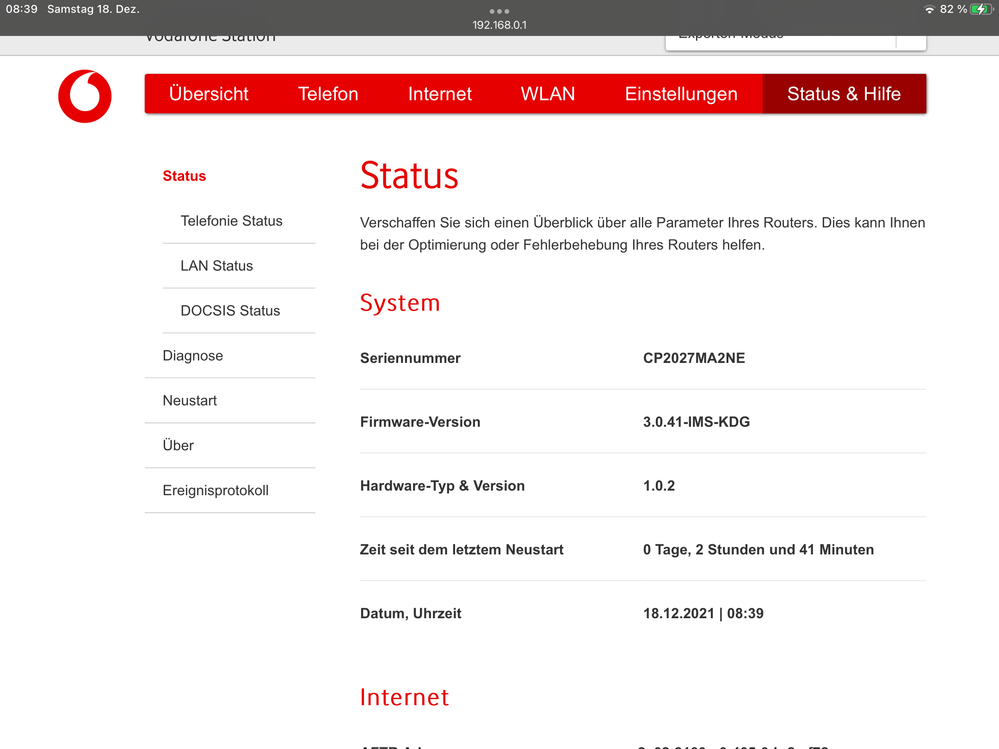
Task: Select serial number CP2027MA2NE
Action: 694,358
